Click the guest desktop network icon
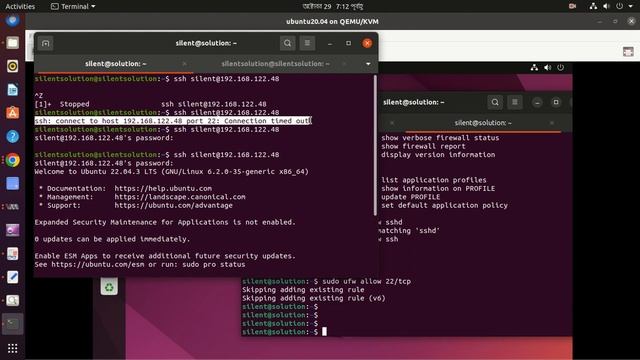 (534, 68)
